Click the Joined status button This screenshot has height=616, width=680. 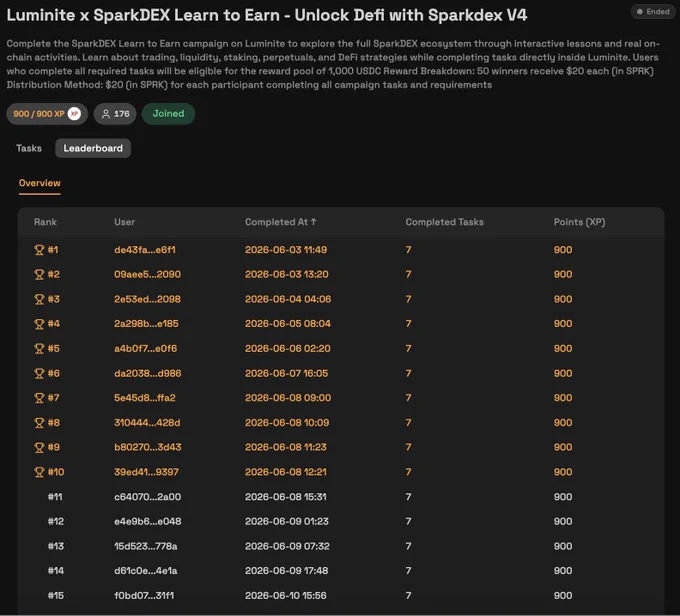tap(168, 114)
